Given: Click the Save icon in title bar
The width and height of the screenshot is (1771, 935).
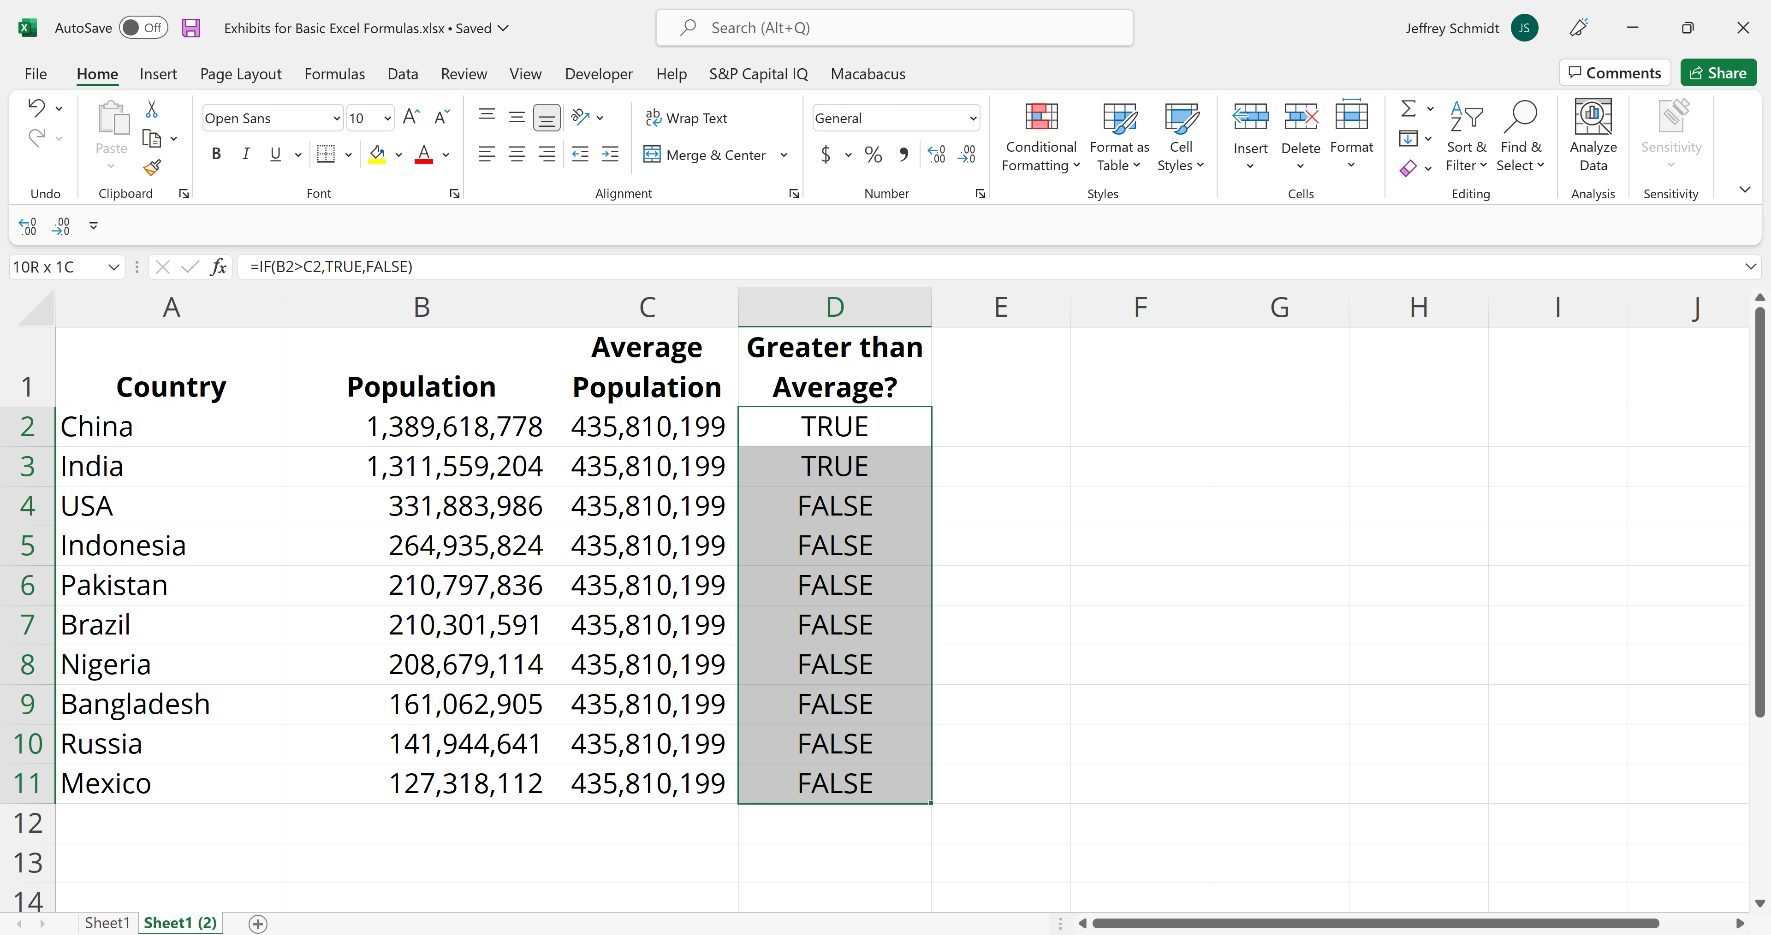Looking at the screenshot, I should coord(191,28).
